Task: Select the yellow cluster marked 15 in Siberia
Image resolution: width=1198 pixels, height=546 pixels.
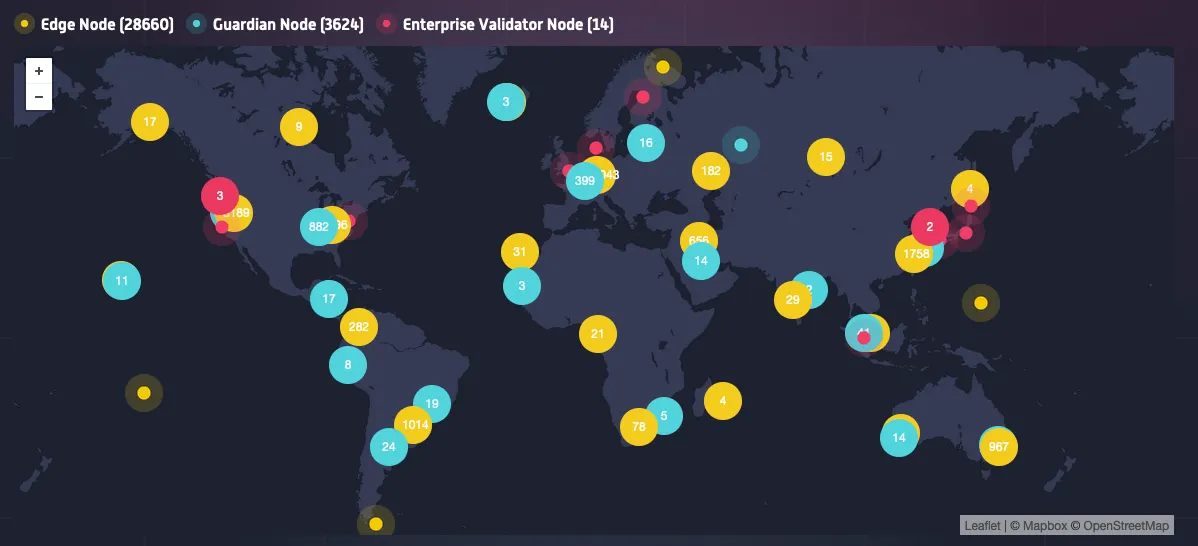Action: click(826, 157)
